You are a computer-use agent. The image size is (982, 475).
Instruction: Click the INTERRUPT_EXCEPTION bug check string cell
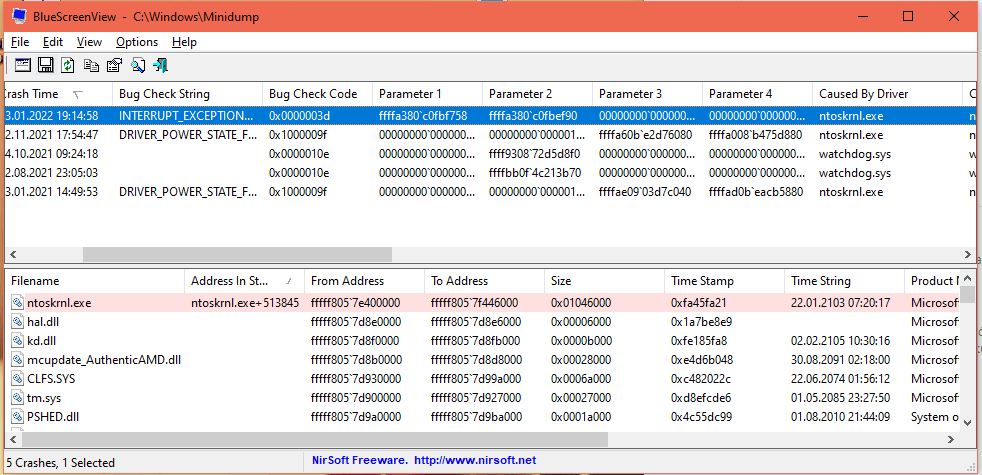(x=187, y=116)
